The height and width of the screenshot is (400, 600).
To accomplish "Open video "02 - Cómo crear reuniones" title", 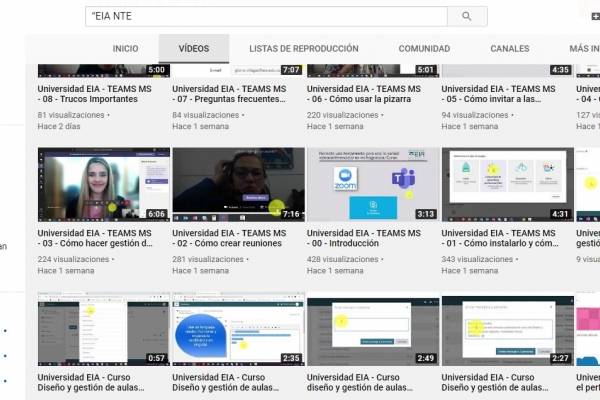I will [x=229, y=238].
